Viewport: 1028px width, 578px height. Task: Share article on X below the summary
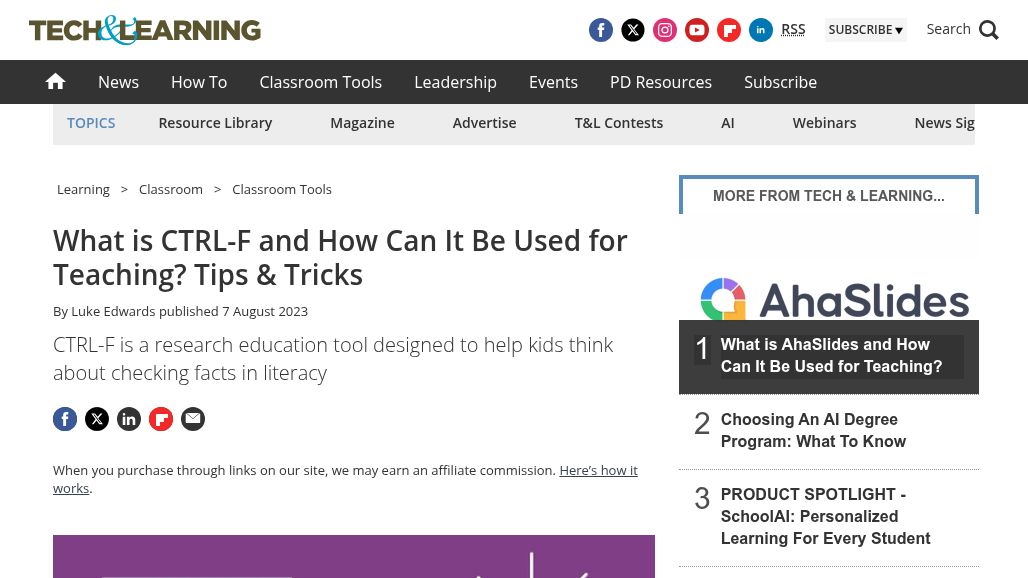click(97, 419)
